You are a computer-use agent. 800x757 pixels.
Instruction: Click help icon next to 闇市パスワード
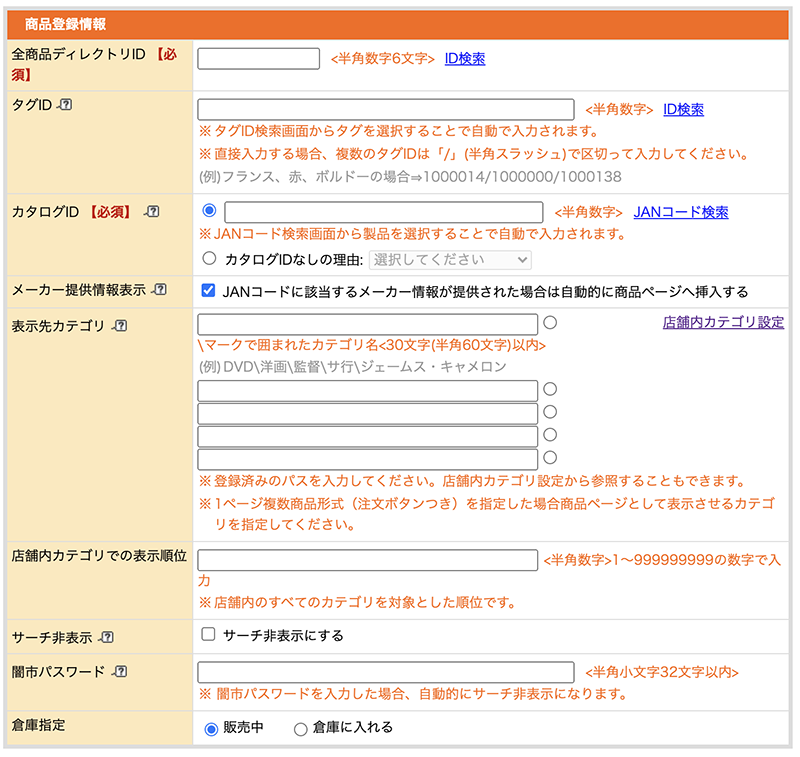tap(121, 672)
